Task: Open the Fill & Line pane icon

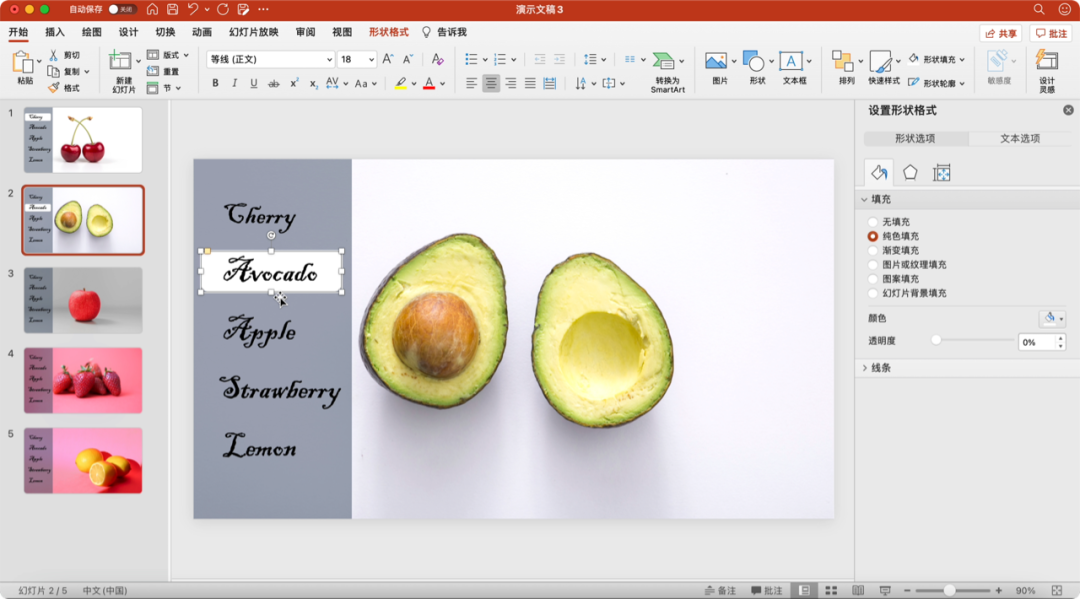Action: (879, 173)
